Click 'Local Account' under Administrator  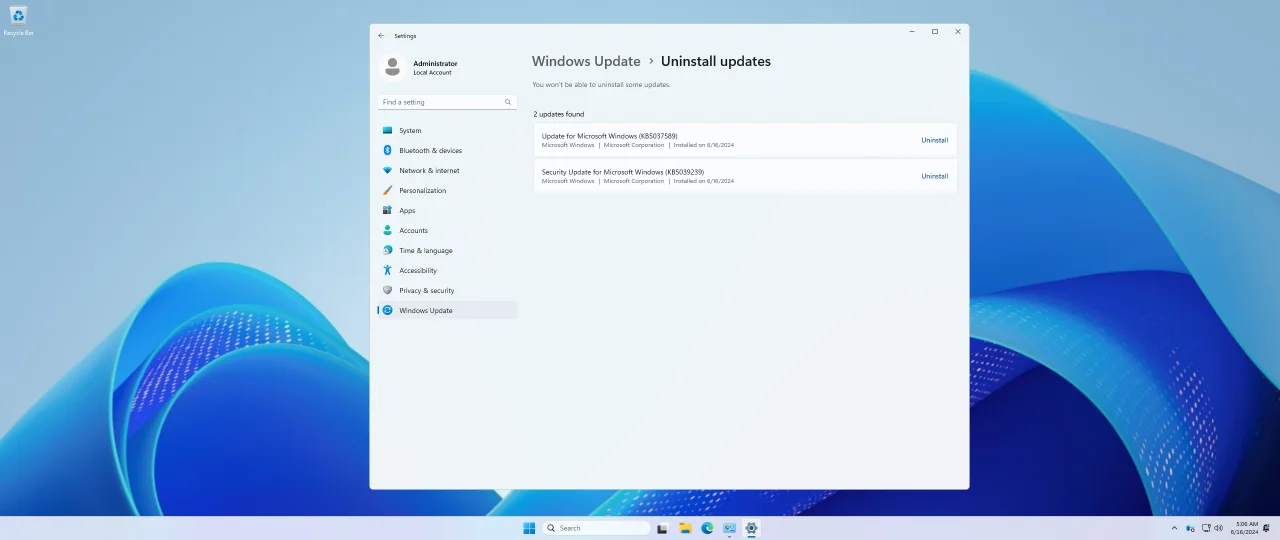[x=432, y=73]
